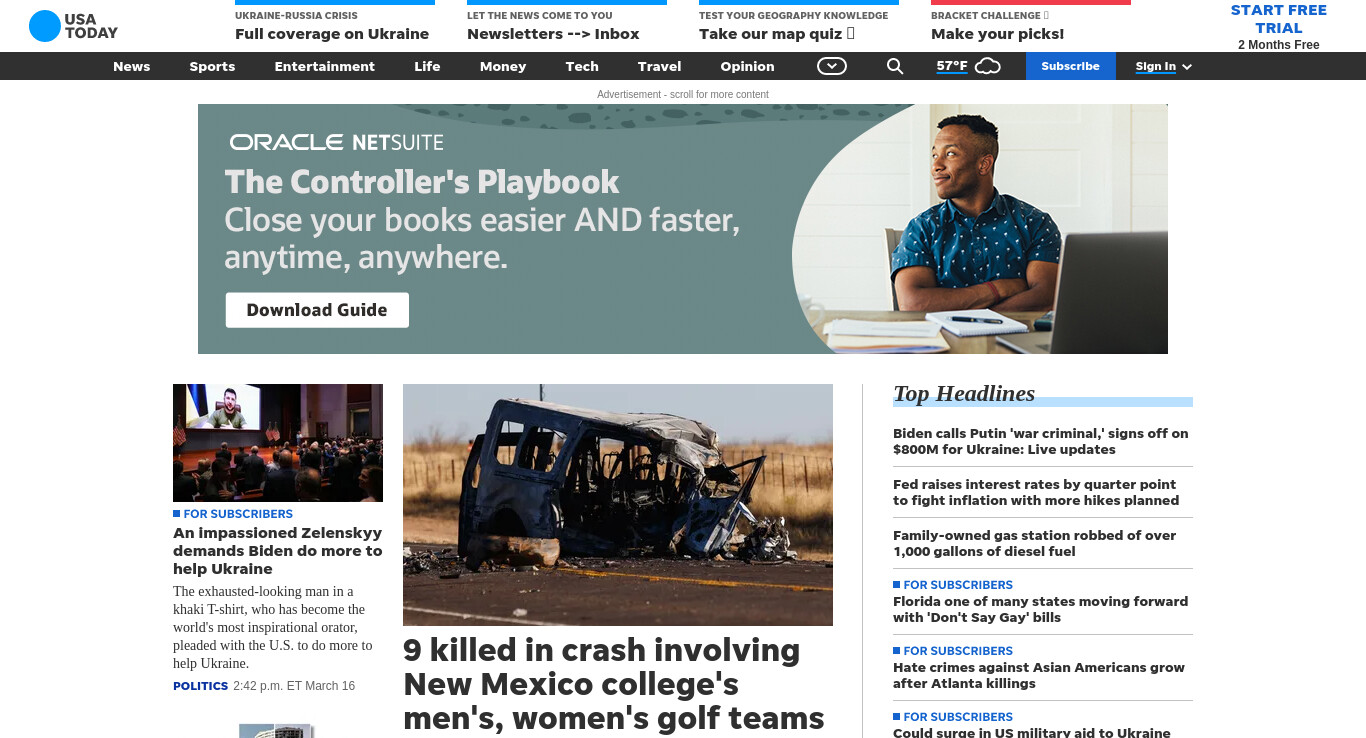Click the blue Subscribe button
Image resolution: width=1366 pixels, height=738 pixels.
pyautogui.click(x=1070, y=66)
